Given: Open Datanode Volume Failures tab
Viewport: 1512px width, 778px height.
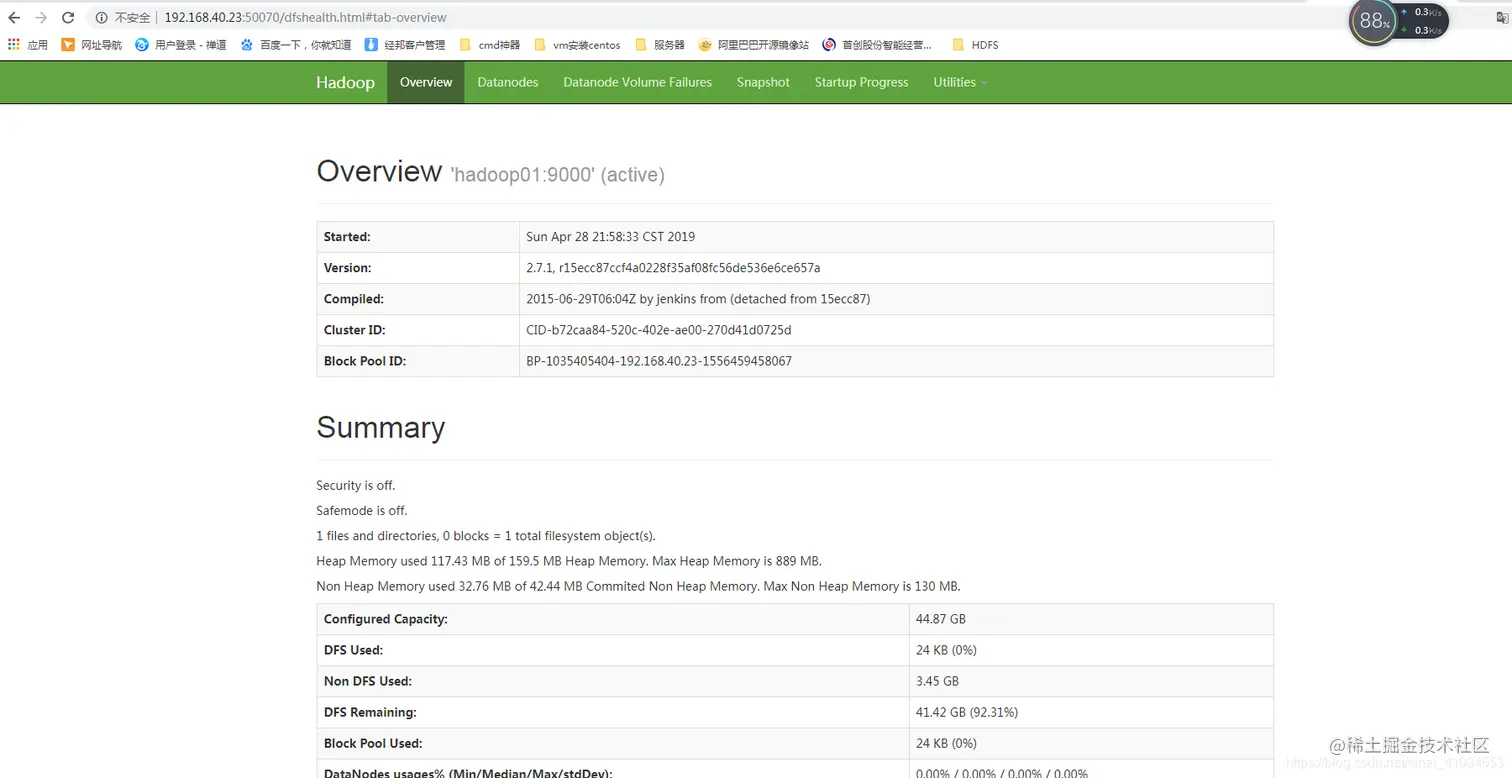Looking at the screenshot, I should (638, 82).
